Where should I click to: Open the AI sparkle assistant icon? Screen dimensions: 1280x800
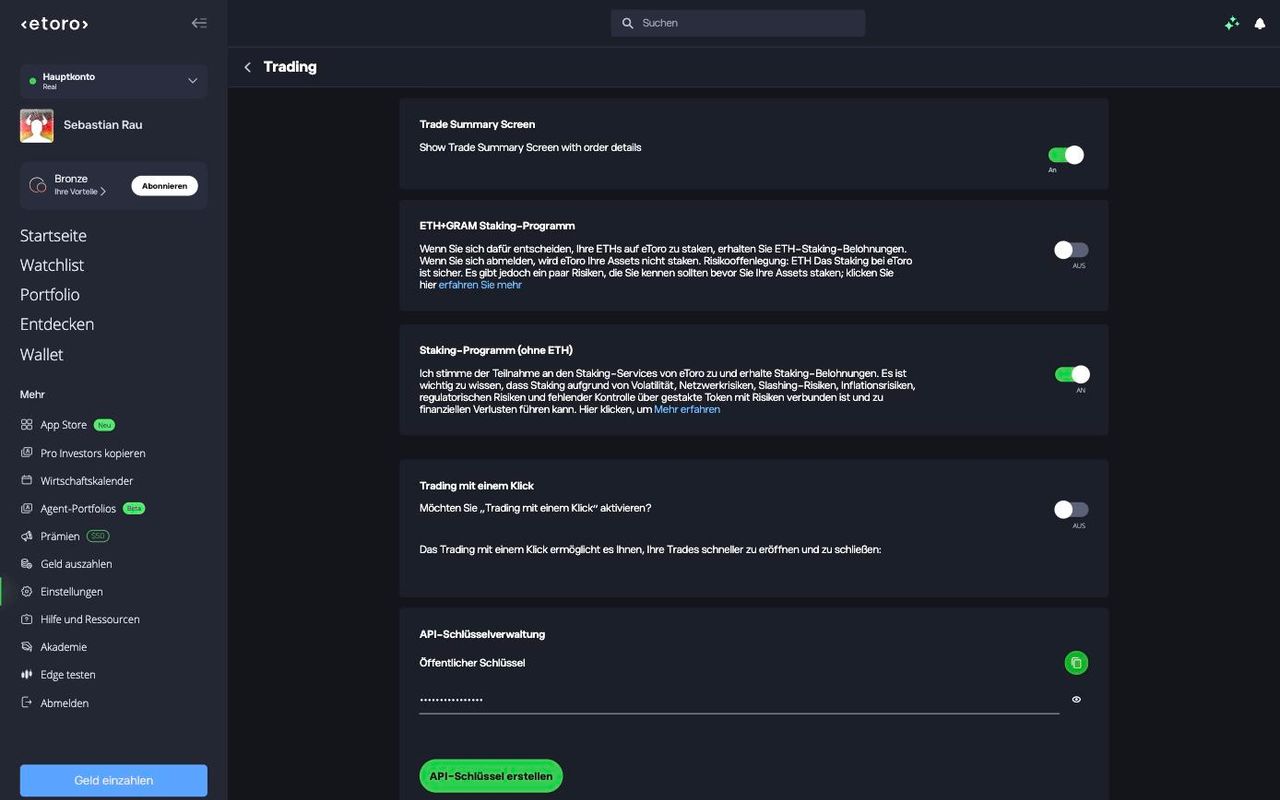click(1232, 23)
